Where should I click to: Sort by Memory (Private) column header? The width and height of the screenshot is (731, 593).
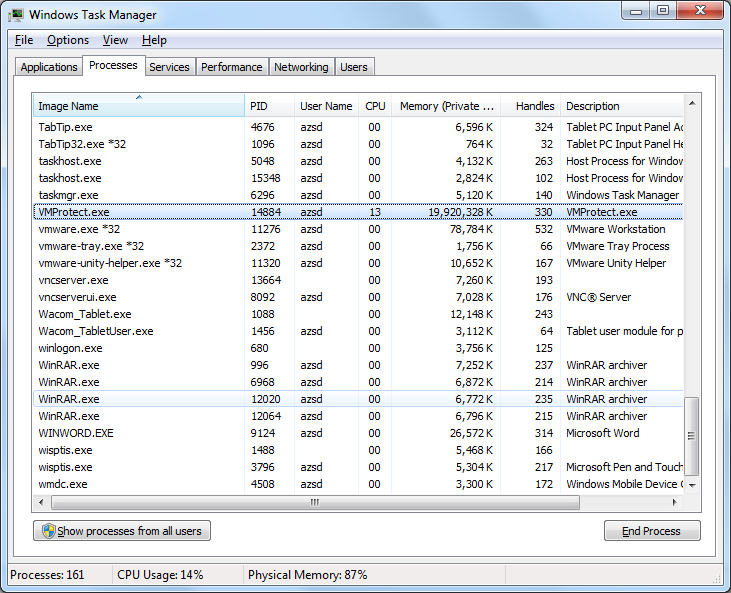pos(446,106)
